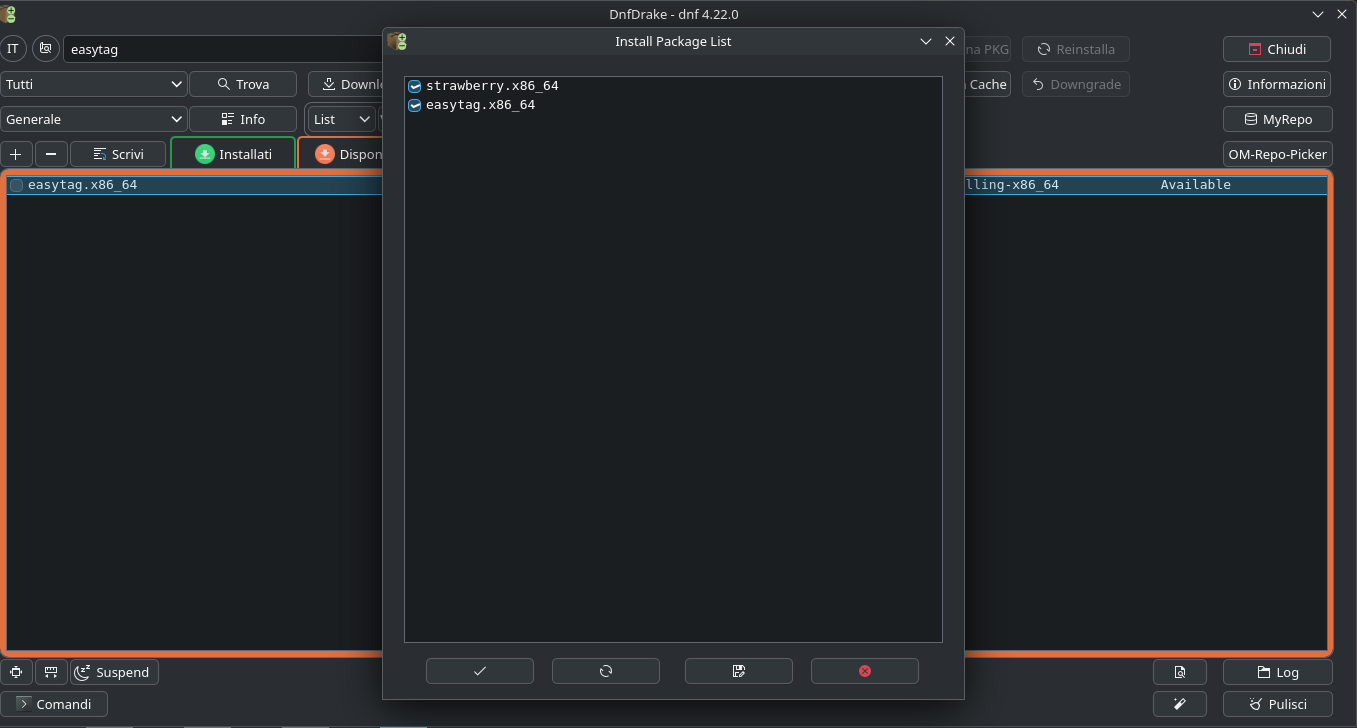Click the magic wand icon near Pulisci
Screen dimensions: 1357x728
coord(1179,704)
